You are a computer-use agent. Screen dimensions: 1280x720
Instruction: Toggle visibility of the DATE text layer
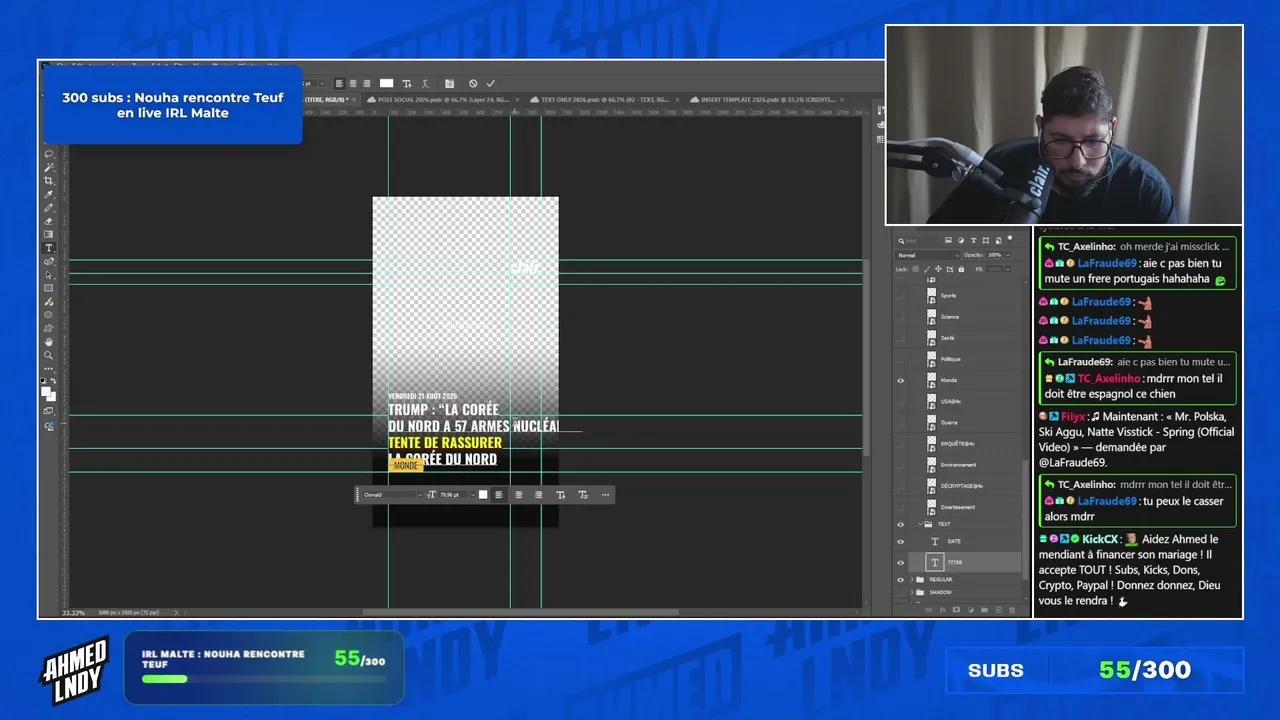901,541
